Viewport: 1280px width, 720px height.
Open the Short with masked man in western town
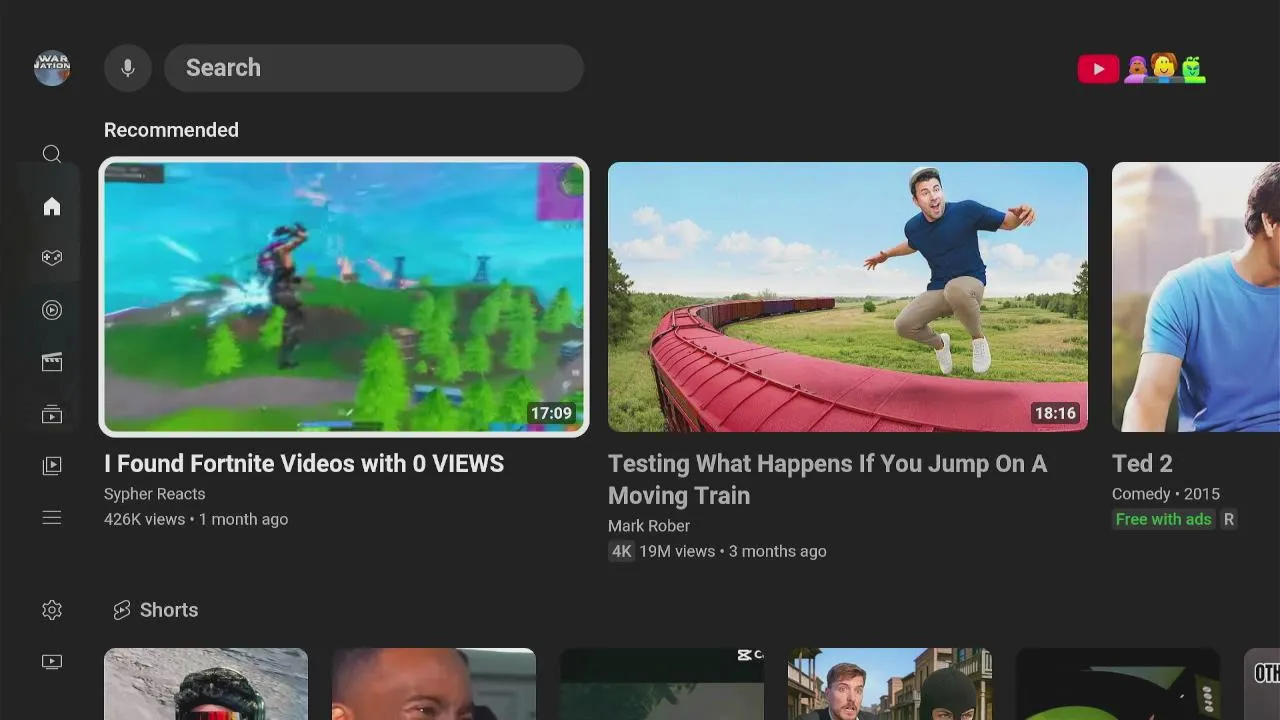[890, 684]
